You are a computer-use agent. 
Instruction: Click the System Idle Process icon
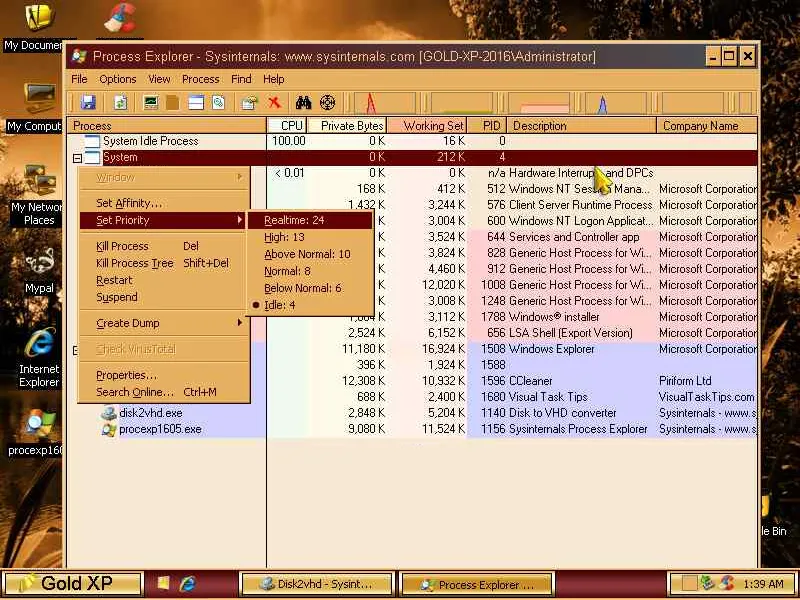coord(92,141)
